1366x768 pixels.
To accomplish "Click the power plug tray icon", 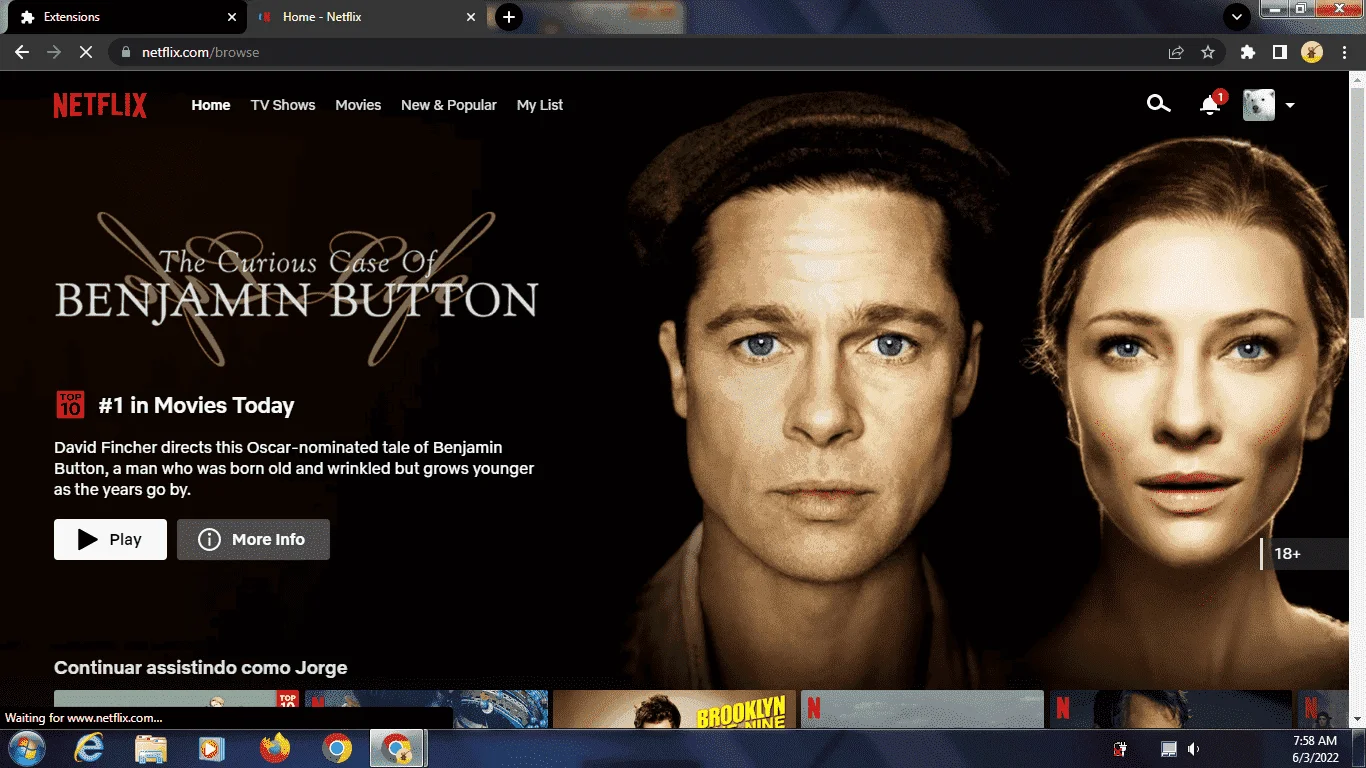I will 1121,749.
